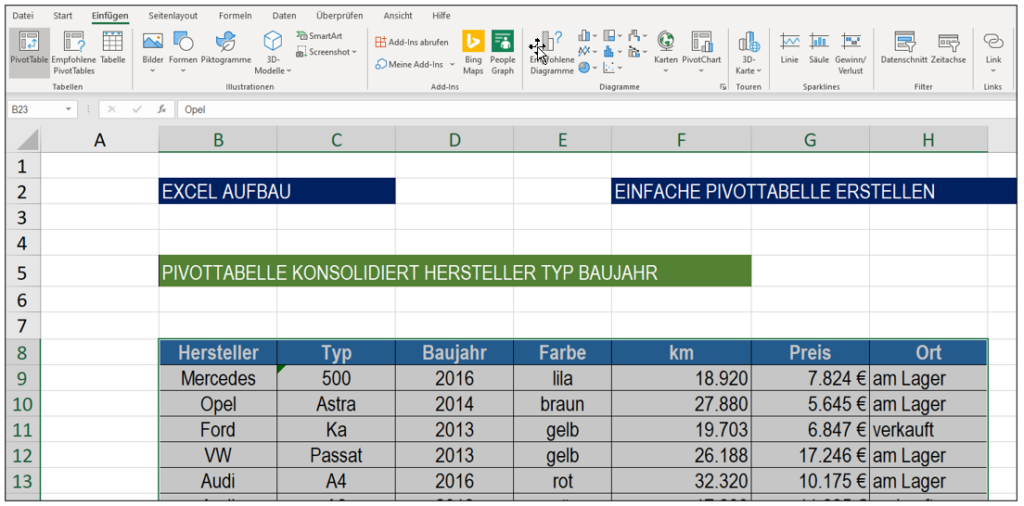The image size is (1024, 506).
Task: Switch to the Formeln tab
Action: tap(235, 15)
